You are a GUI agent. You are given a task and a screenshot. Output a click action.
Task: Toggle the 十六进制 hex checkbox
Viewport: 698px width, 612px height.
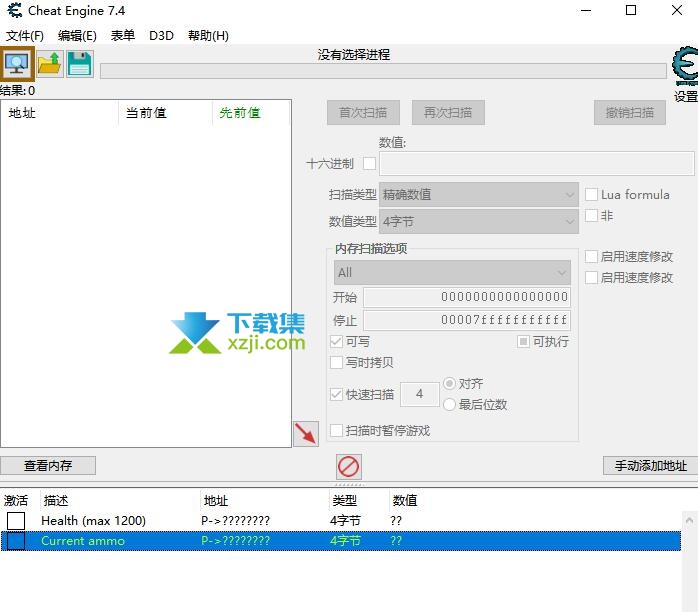click(x=369, y=163)
